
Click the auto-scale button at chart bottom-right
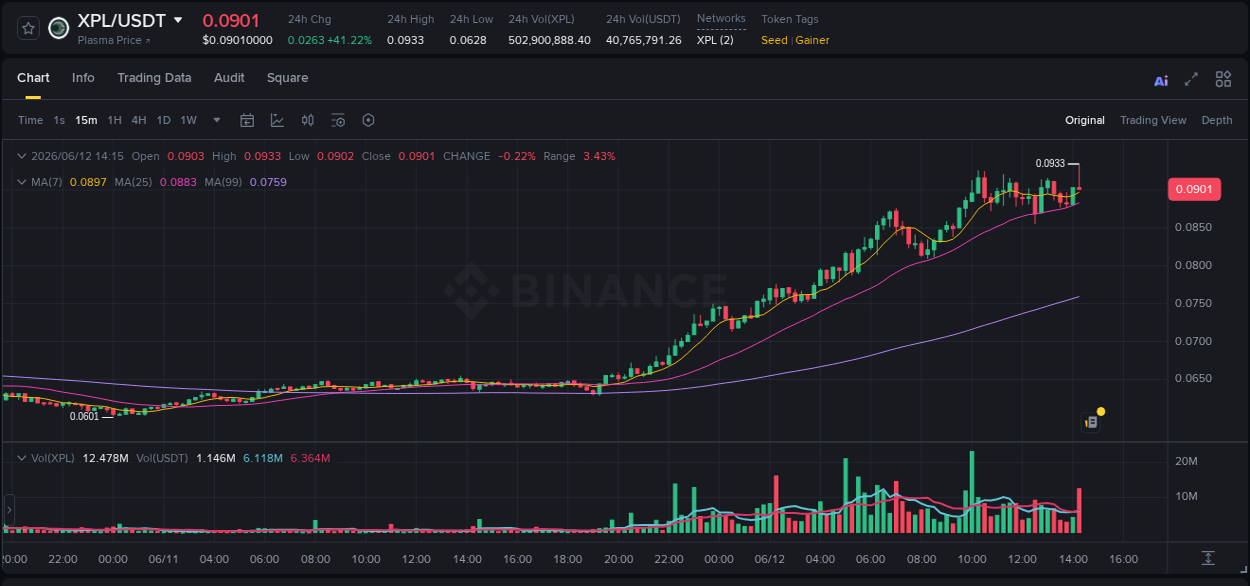click(1208, 557)
